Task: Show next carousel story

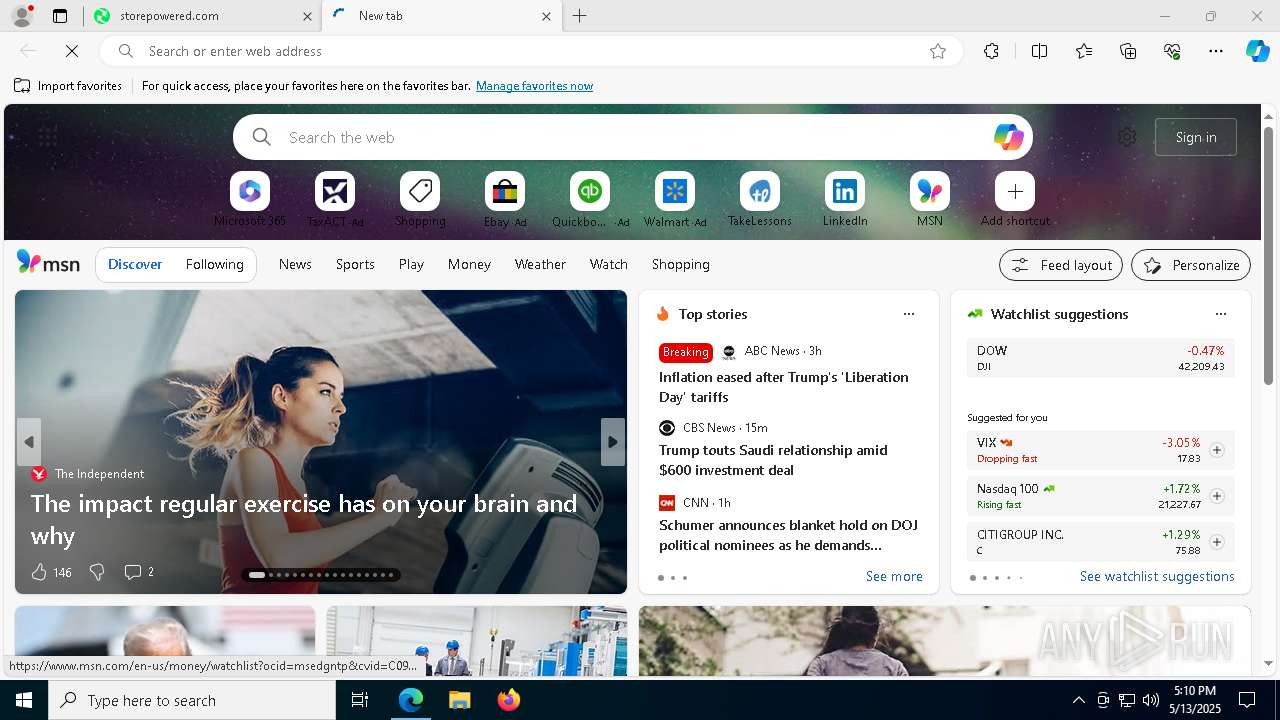Action: [x=613, y=442]
